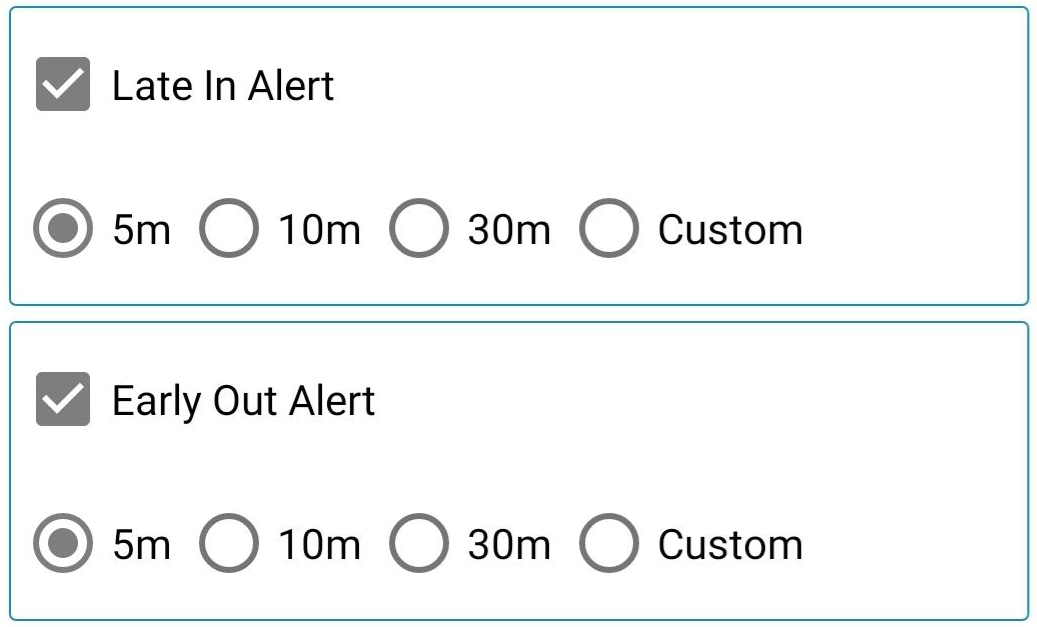Image resolution: width=1037 pixels, height=627 pixels.
Task: Click the "Late In Alert" label text
Action: [x=222, y=86]
